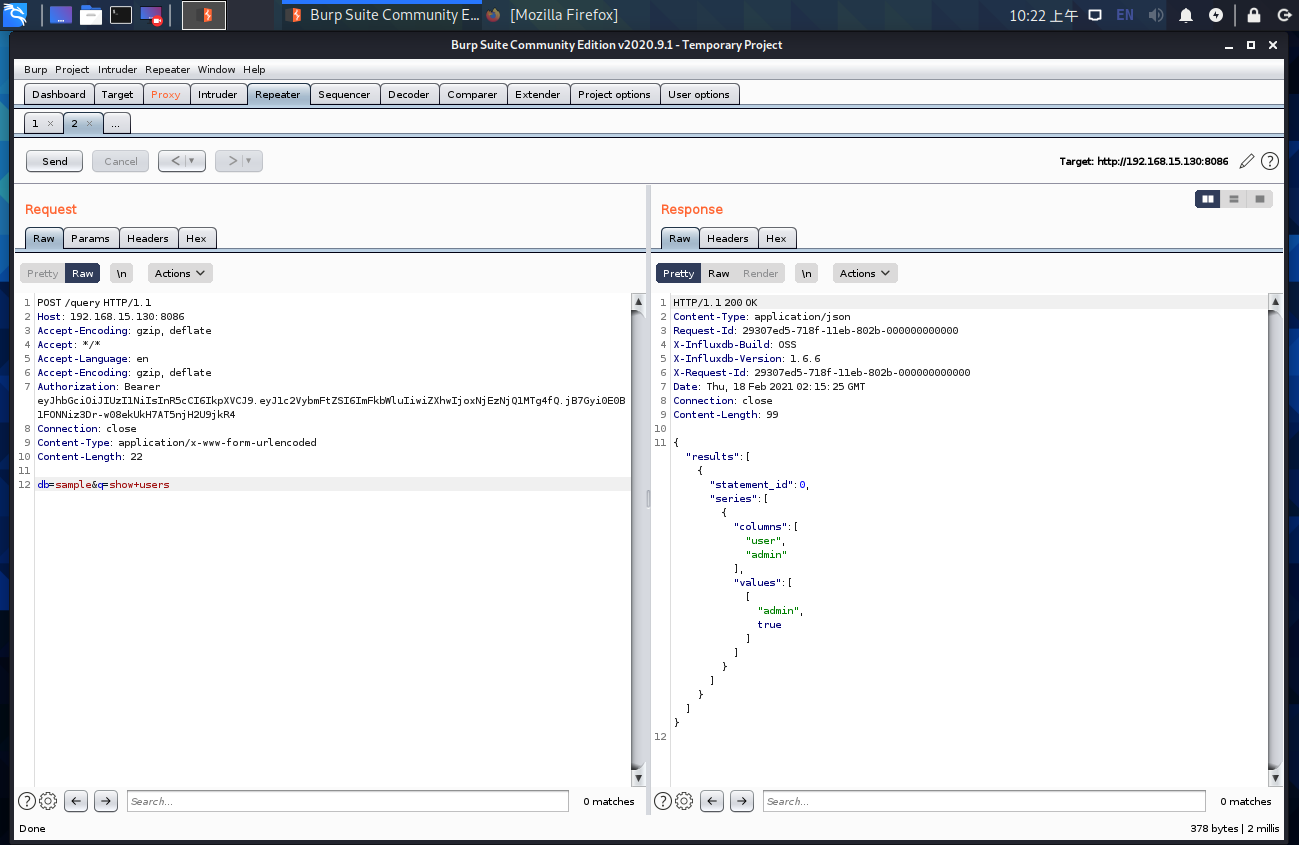This screenshot has width=1299, height=845.
Task: Select the horizontal split layout for Response
Action: [x=1234, y=198]
